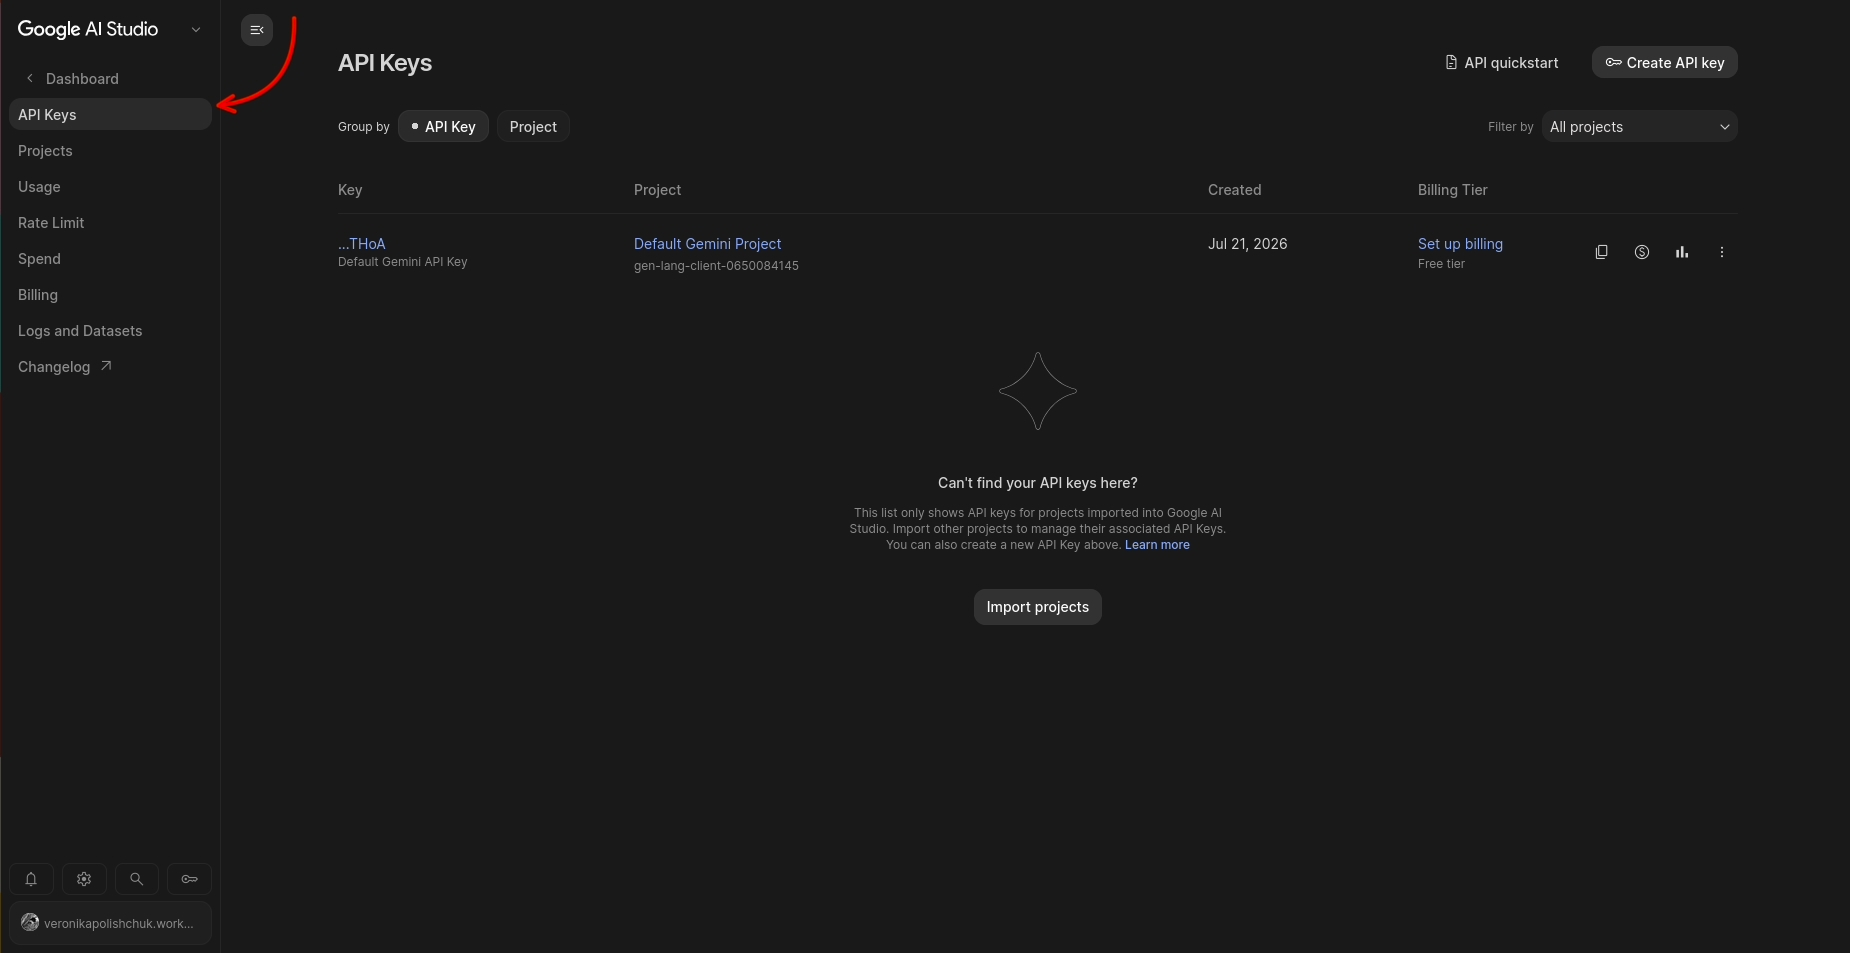Click Import projects button
This screenshot has width=1850, height=953.
(1037, 607)
